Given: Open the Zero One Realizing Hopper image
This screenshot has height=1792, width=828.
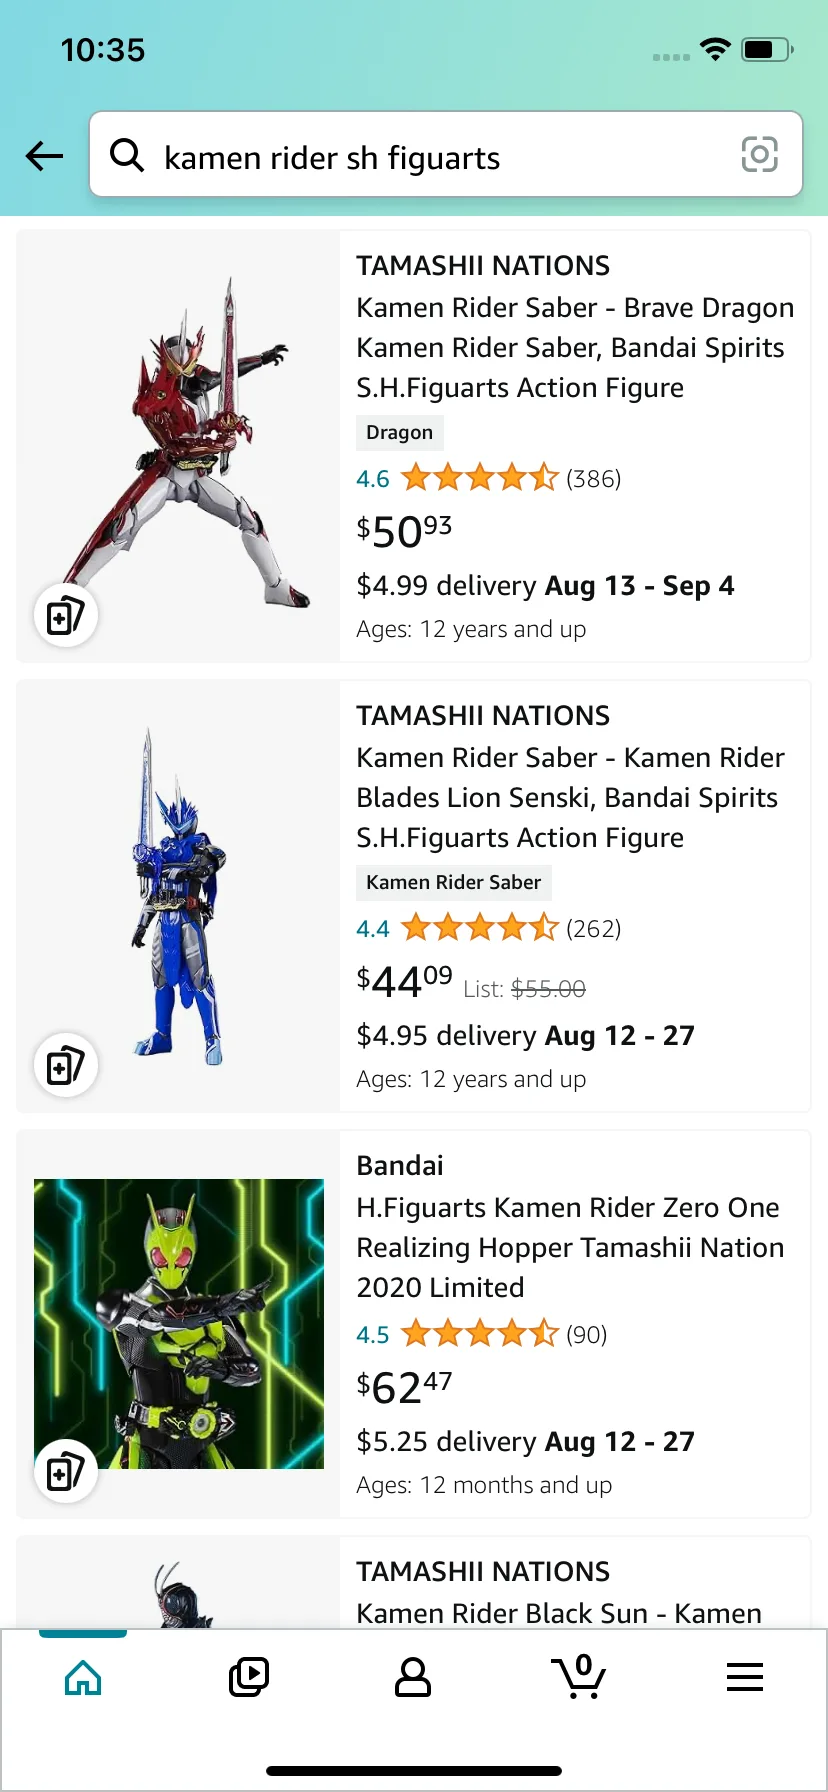Looking at the screenshot, I should tap(180, 1322).
